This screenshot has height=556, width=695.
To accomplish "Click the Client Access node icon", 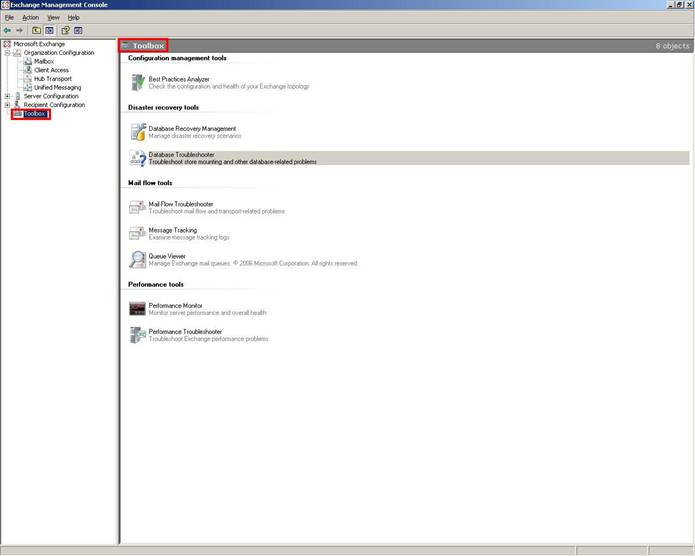I will pos(28,70).
